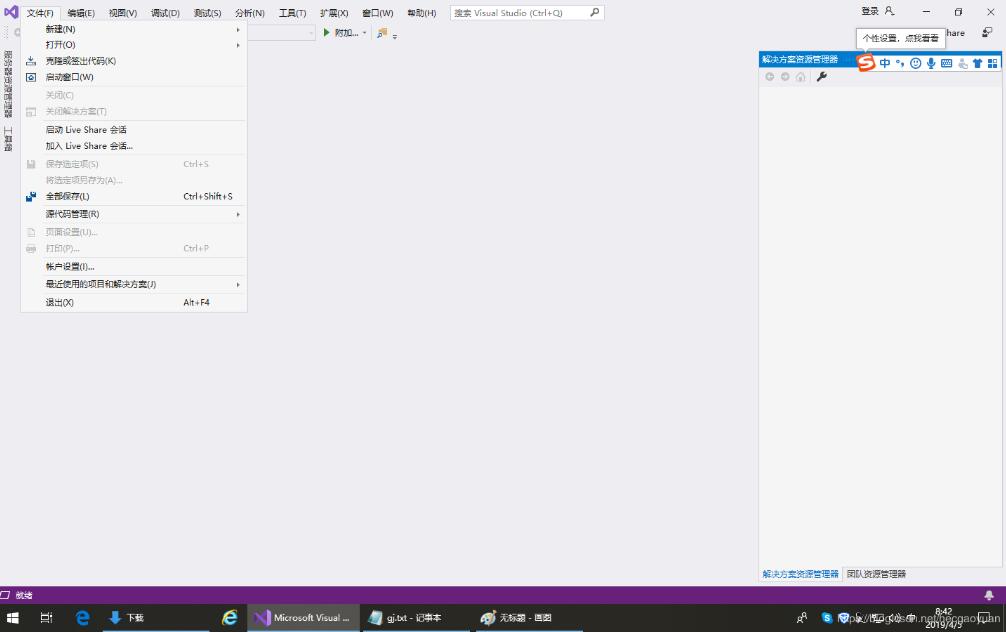This screenshot has width=1006, height=632.
Task: Click the find-in-files toolbar icon
Action: (382, 33)
